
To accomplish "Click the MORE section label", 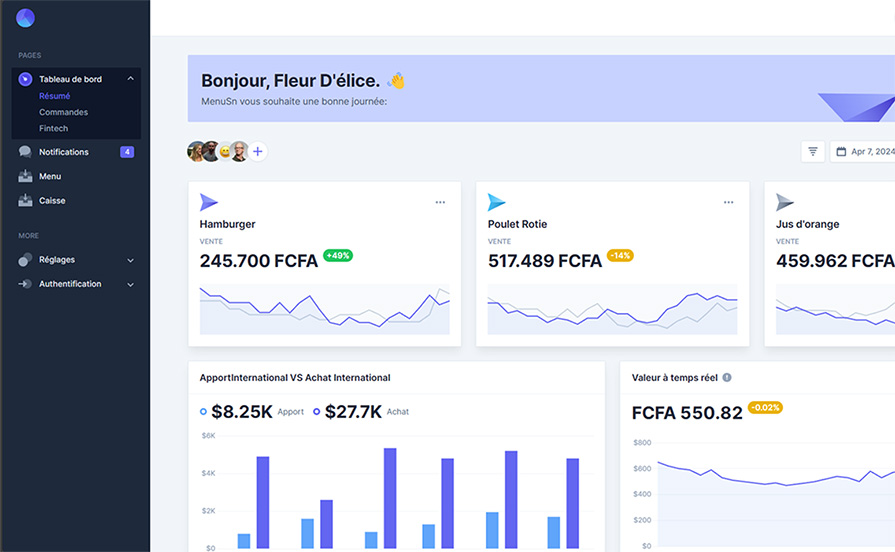I will point(29,235).
